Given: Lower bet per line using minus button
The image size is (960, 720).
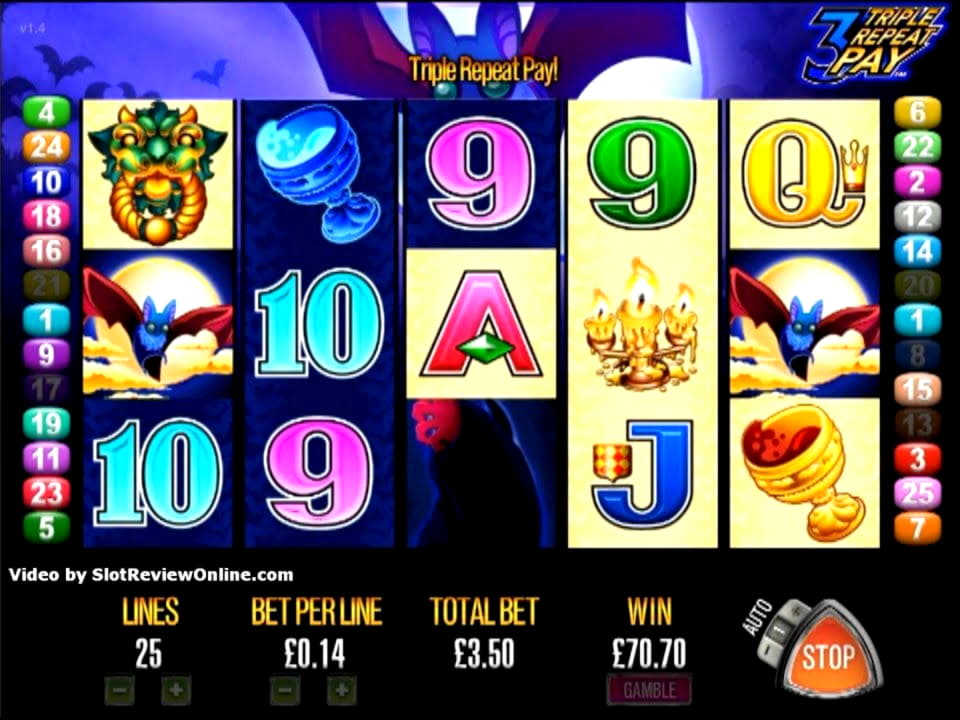Looking at the screenshot, I should point(285,691).
